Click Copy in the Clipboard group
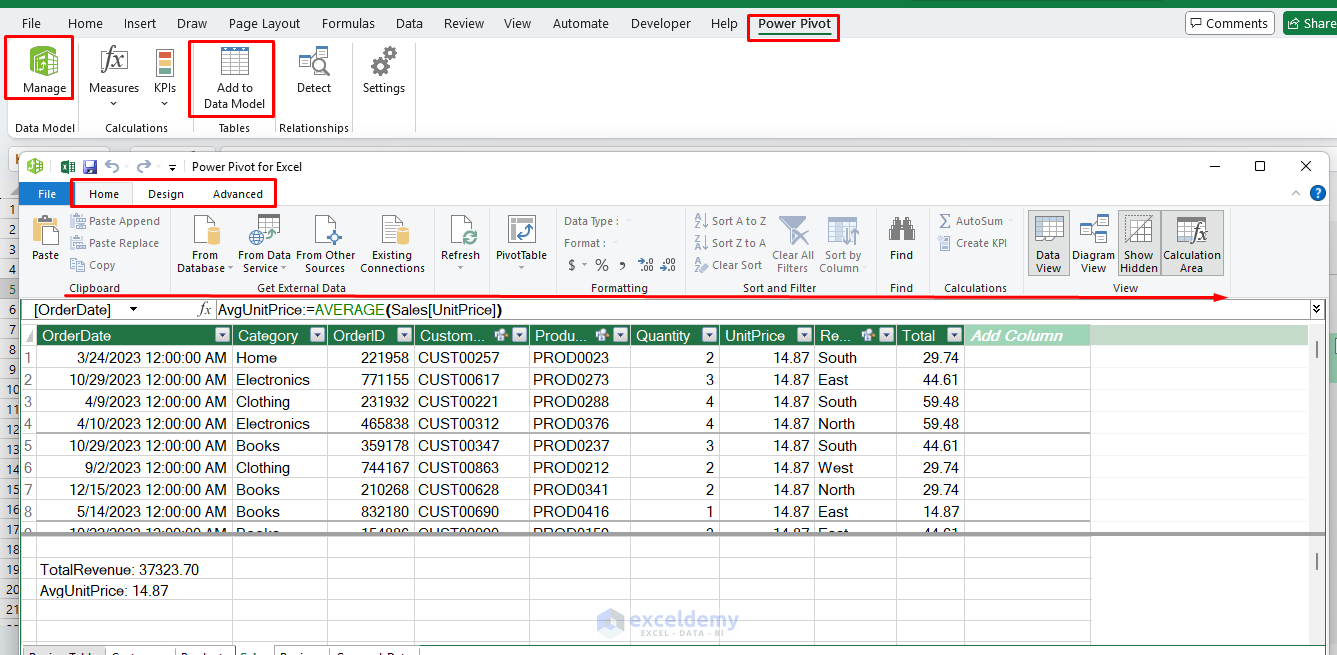1337x655 pixels. coord(93,265)
